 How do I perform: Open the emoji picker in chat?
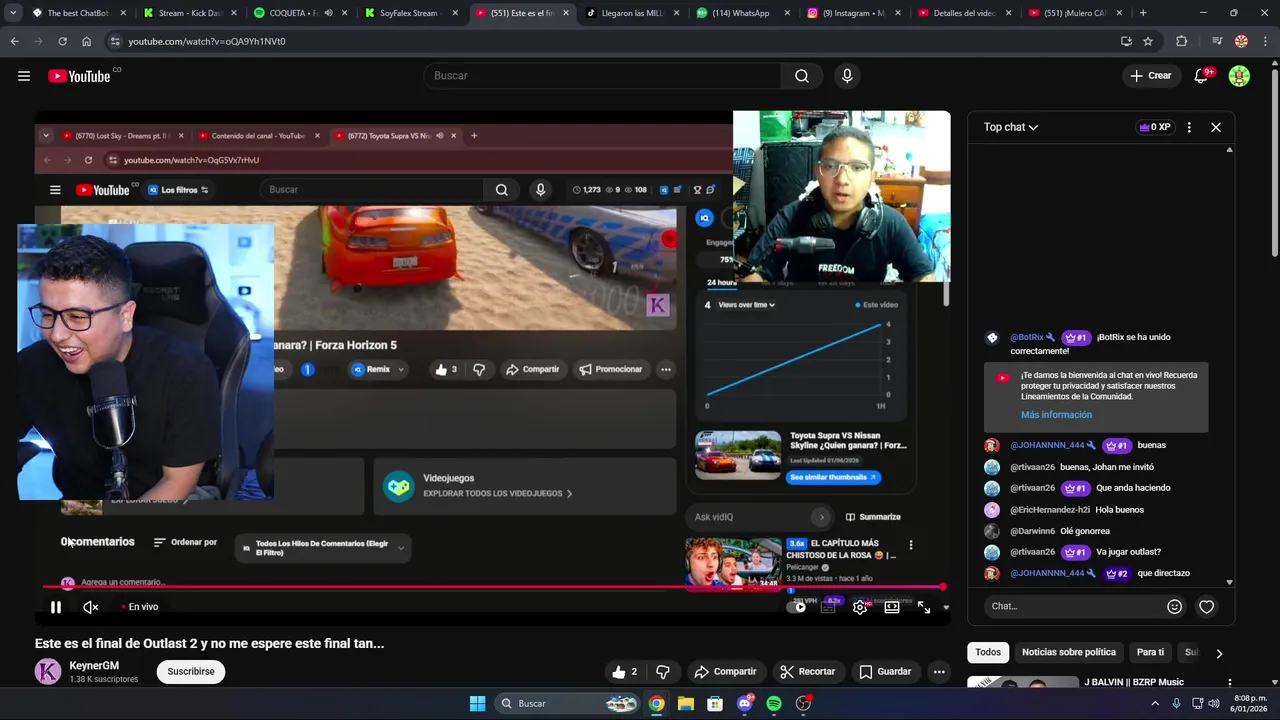point(1175,606)
